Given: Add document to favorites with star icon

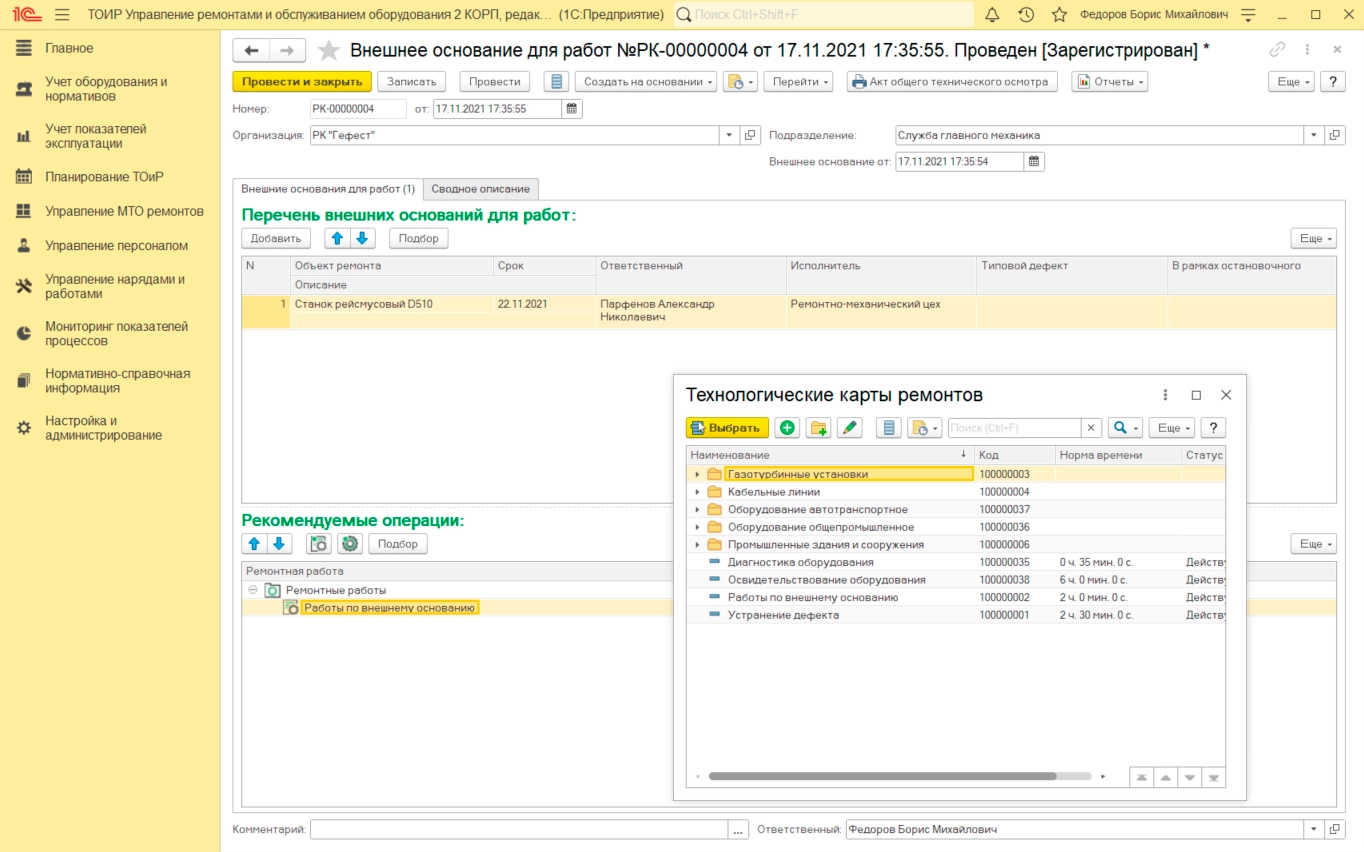Looking at the screenshot, I should click(x=328, y=51).
